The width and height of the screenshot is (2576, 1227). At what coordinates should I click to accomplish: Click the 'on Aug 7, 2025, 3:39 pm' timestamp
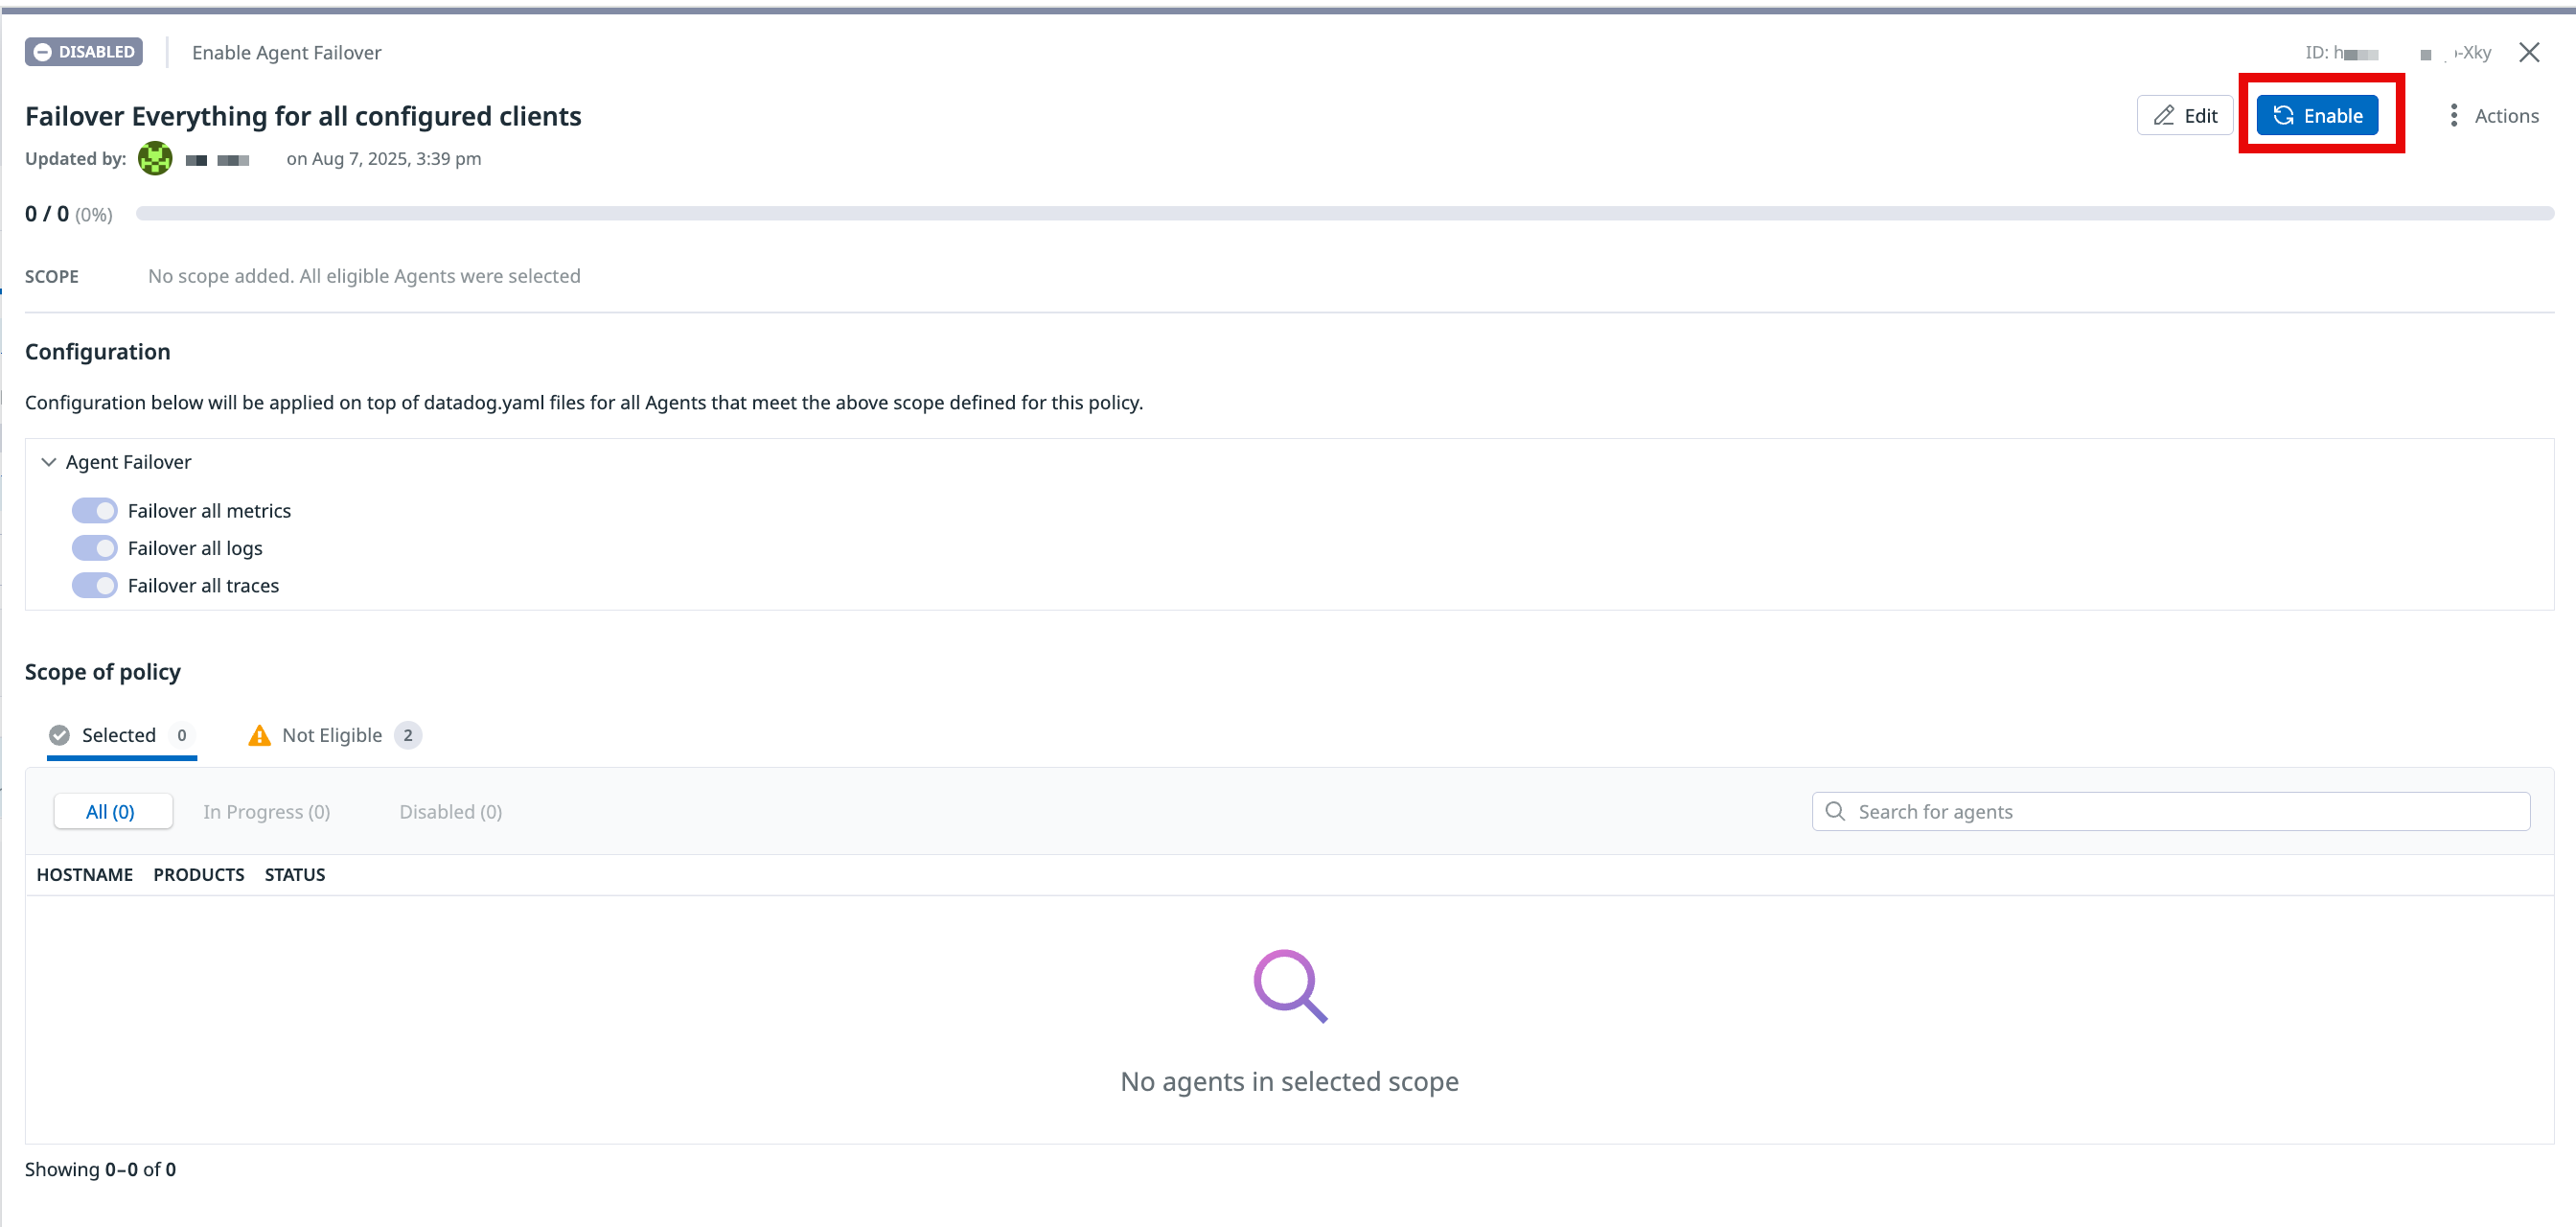[384, 159]
